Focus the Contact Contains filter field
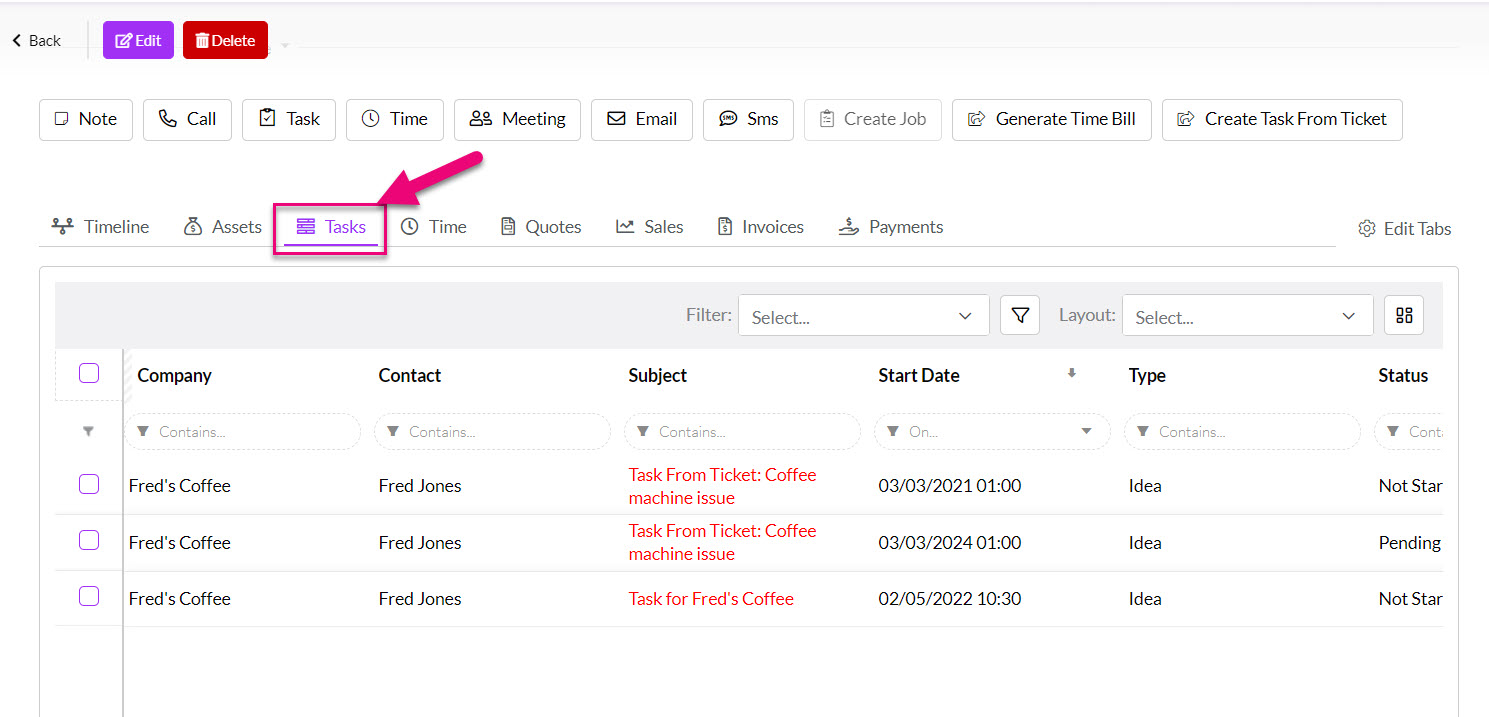The image size is (1489, 717). click(x=492, y=432)
